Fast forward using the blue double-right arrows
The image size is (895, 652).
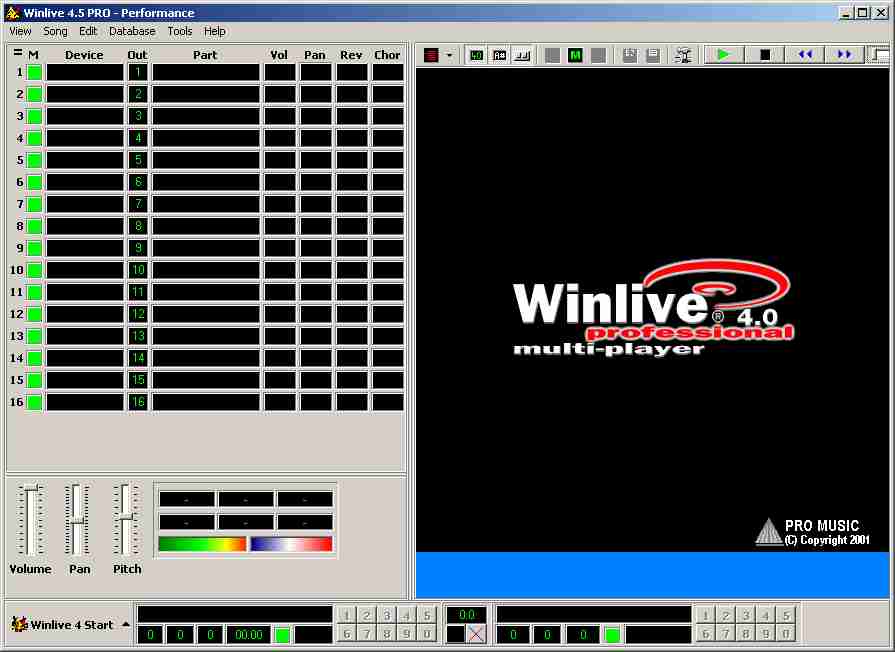click(845, 55)
